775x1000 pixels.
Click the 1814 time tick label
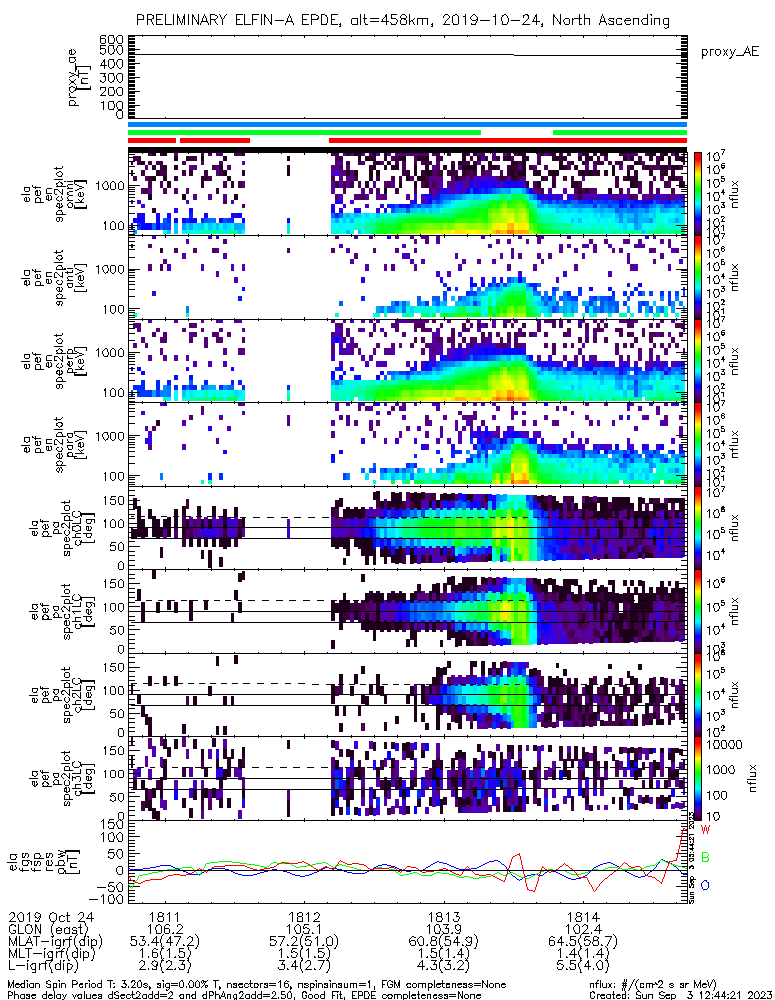click(x=582, y=917)
